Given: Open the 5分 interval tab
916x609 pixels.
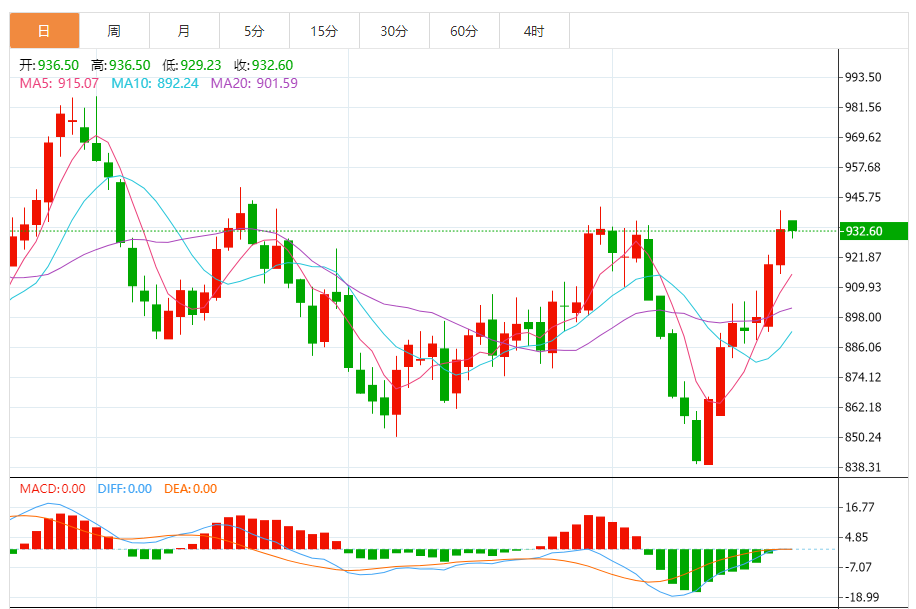Looking at the screenshot, I should (x=255, y=31).
